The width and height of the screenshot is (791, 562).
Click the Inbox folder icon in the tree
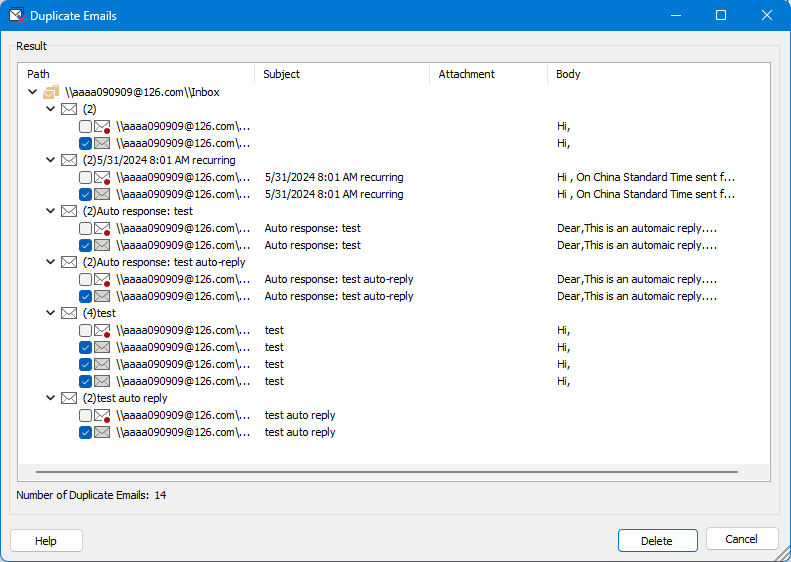tap(51, 92)
